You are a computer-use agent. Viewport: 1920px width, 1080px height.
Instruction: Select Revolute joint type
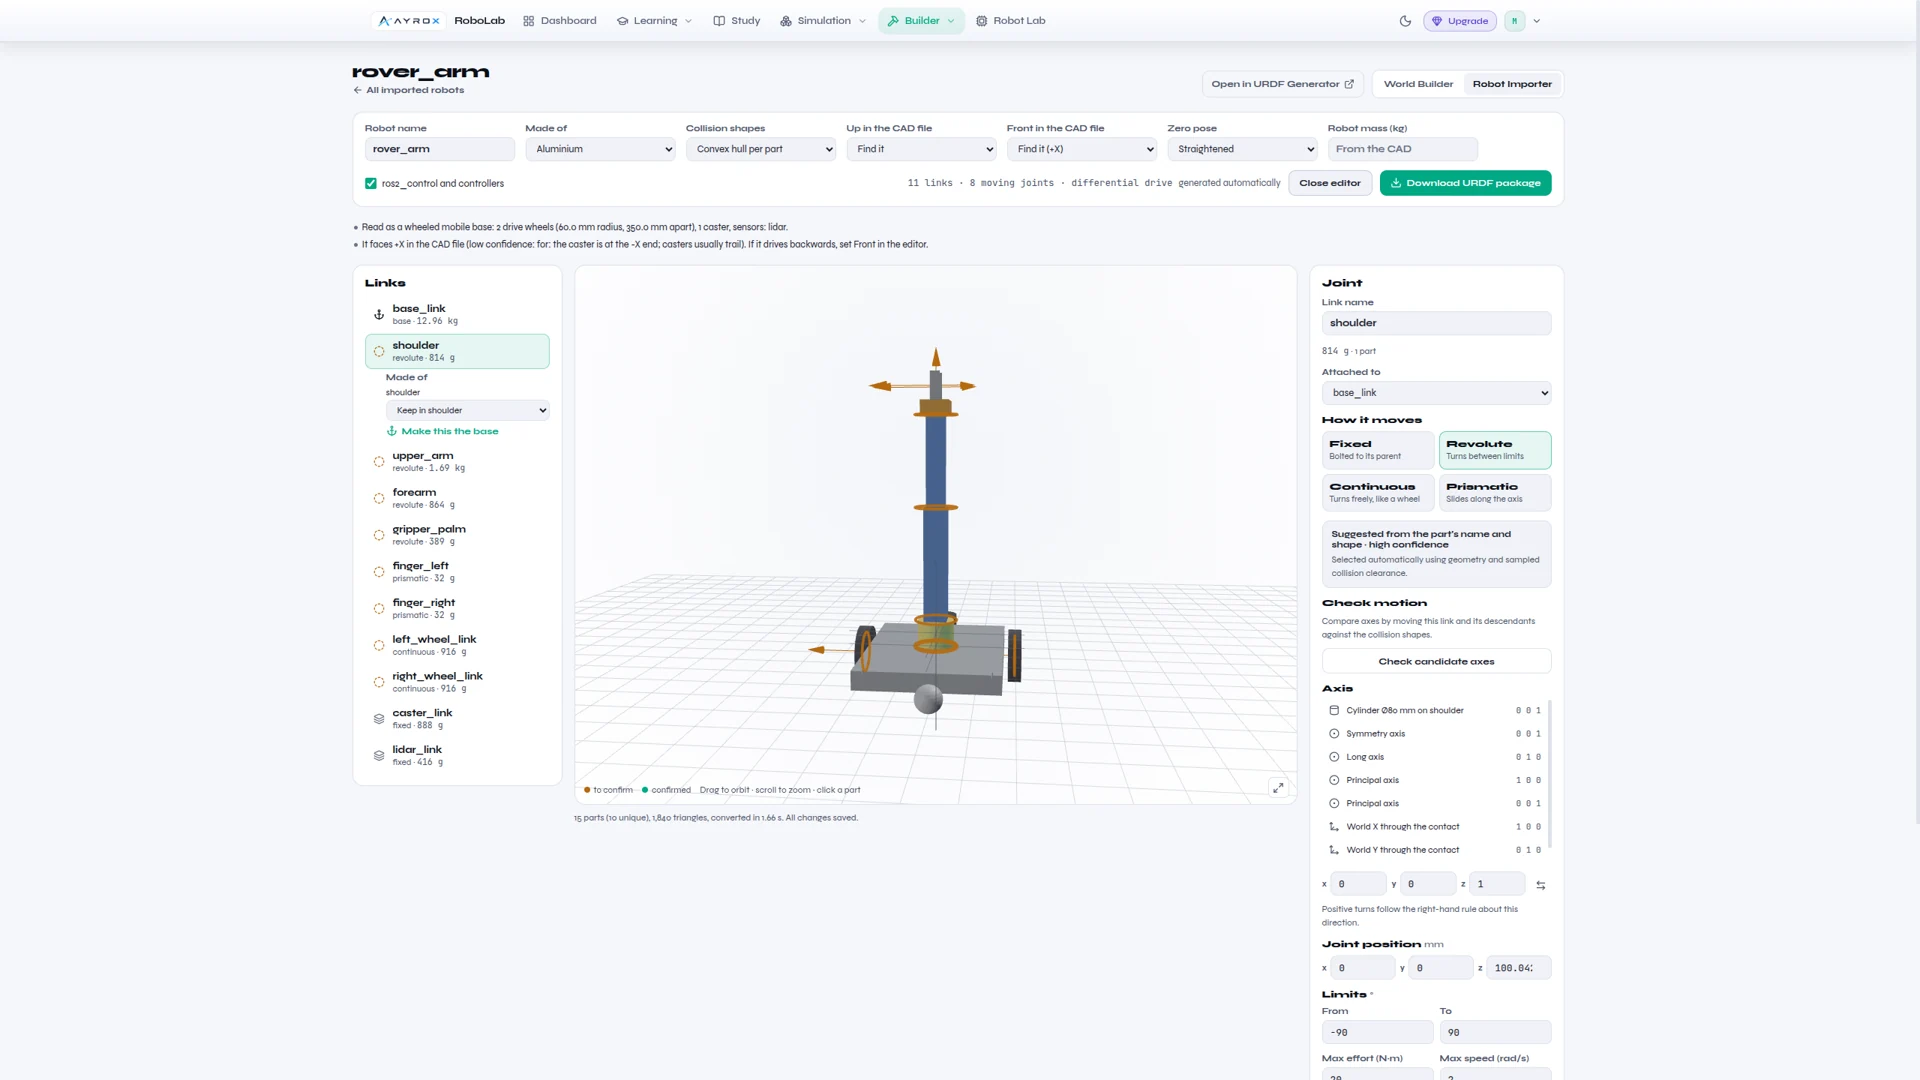click(x=1495, y=450)
